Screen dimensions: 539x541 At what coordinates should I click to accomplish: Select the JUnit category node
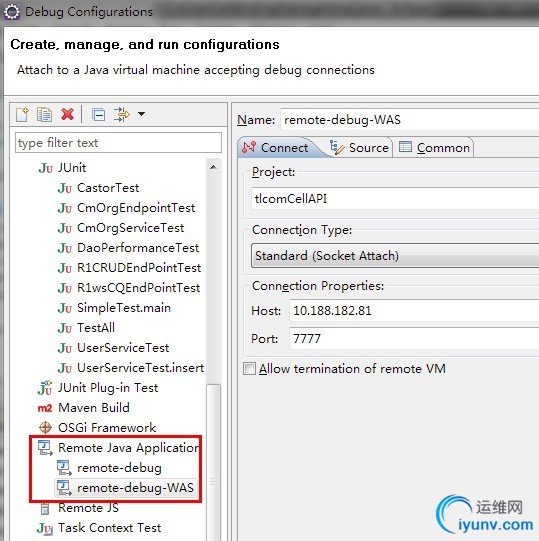coord(72,168)
